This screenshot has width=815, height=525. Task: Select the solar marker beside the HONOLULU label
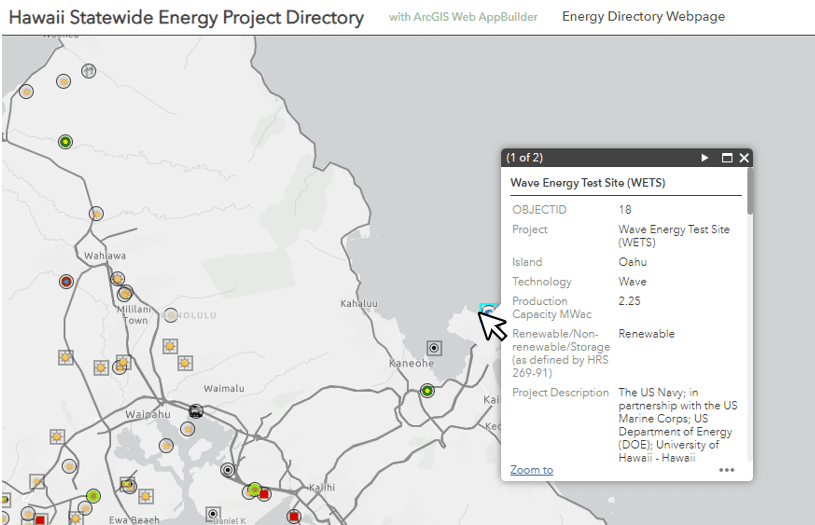170,315
